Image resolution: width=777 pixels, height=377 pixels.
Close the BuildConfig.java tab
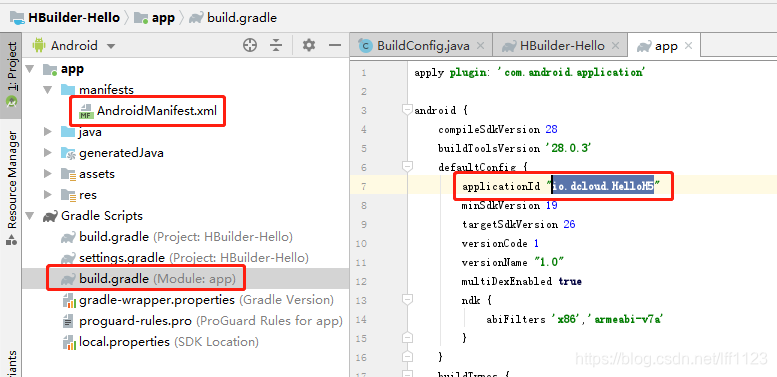point(480,46)
